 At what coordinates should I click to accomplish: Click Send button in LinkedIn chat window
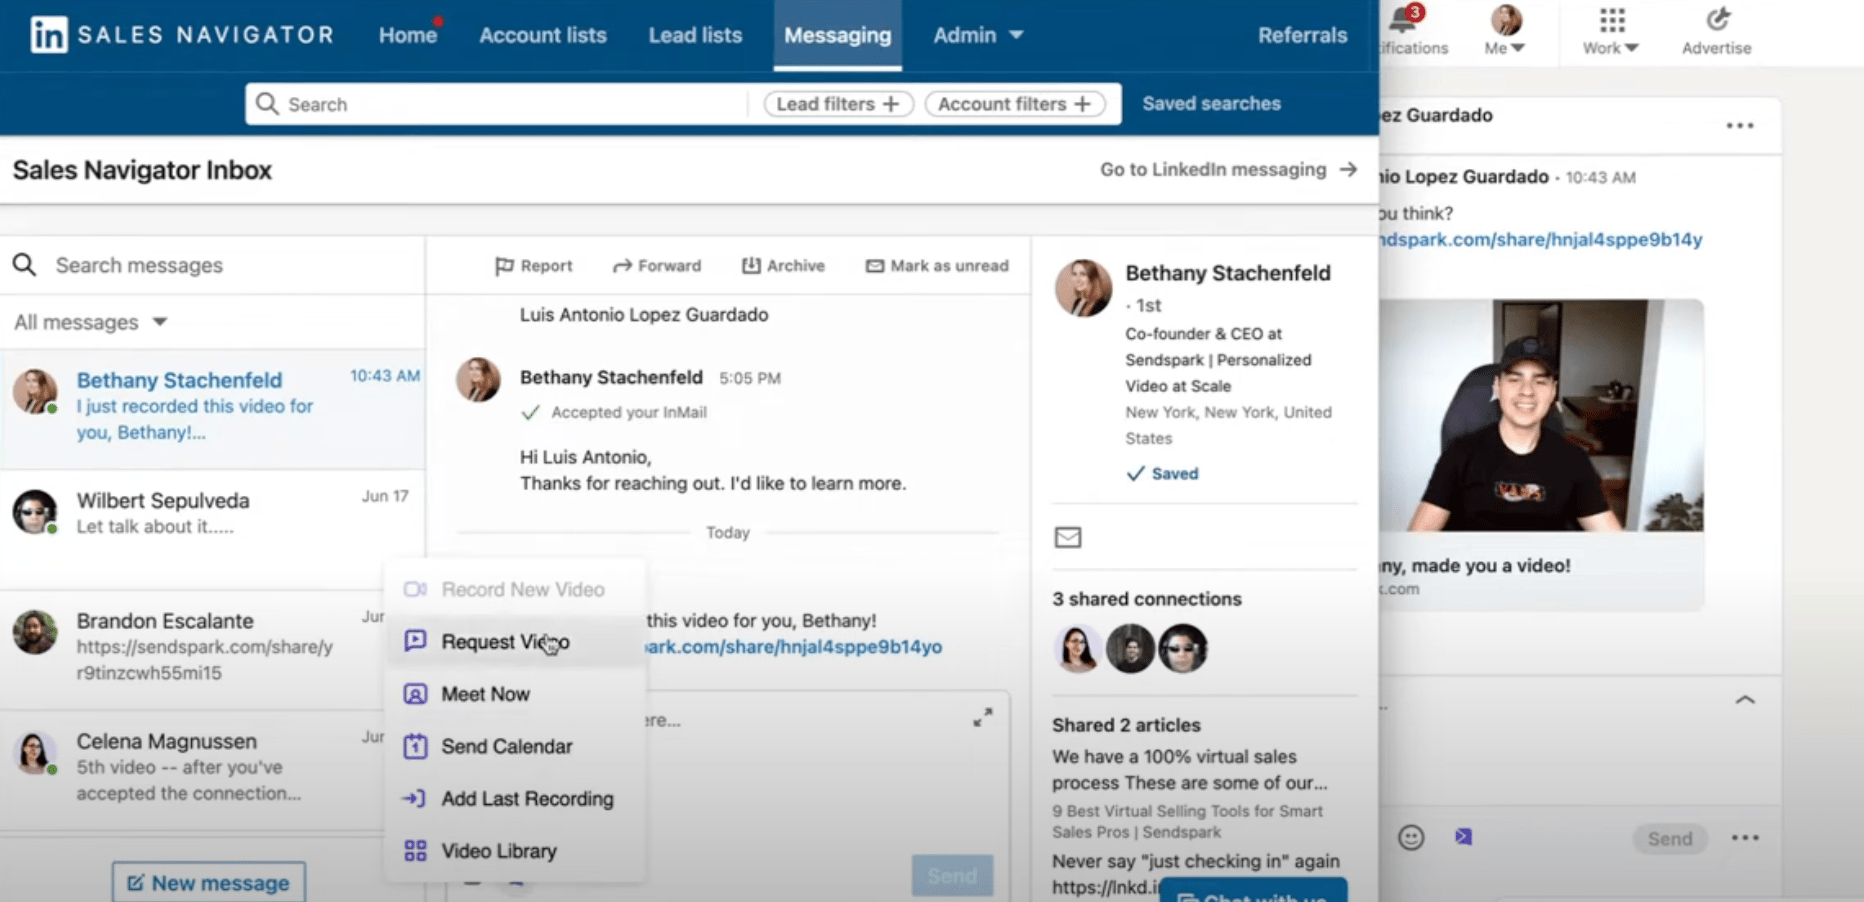1670,838
